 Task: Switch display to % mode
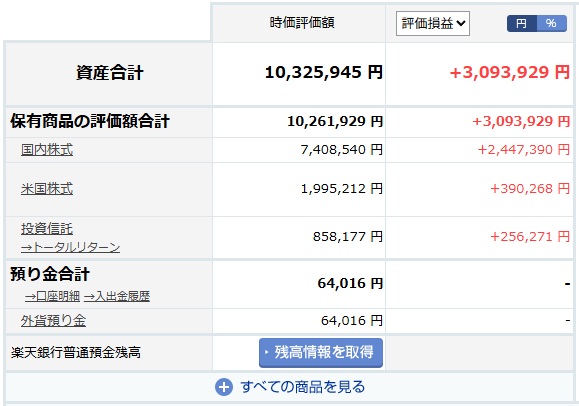551,24
